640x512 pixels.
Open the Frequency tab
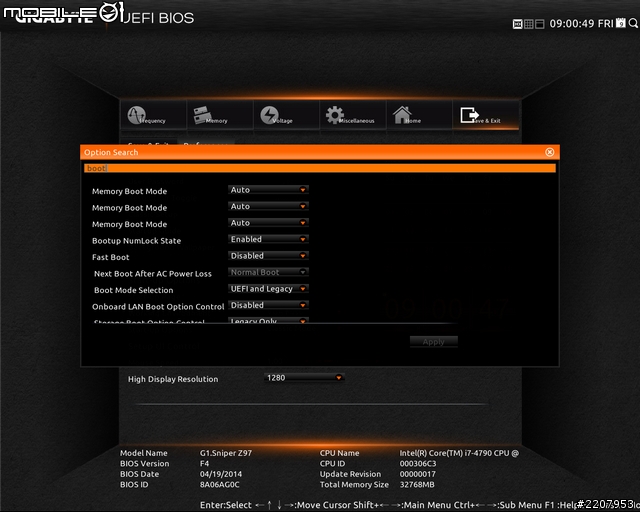(153, 115)
